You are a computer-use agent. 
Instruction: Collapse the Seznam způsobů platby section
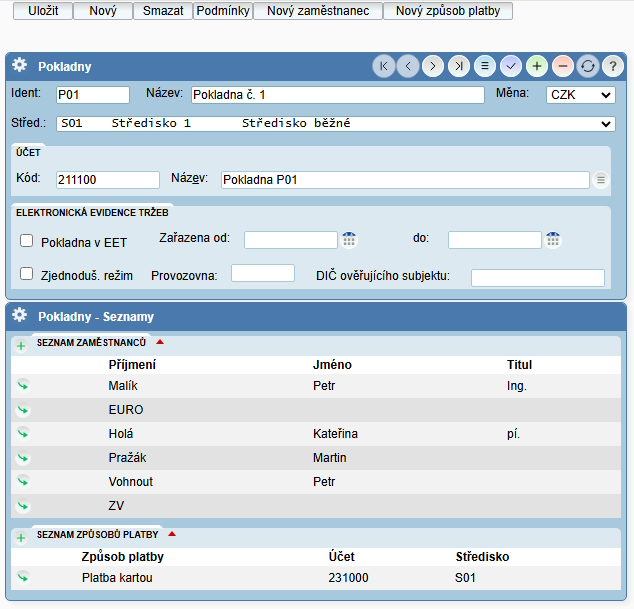click(172, 534)
